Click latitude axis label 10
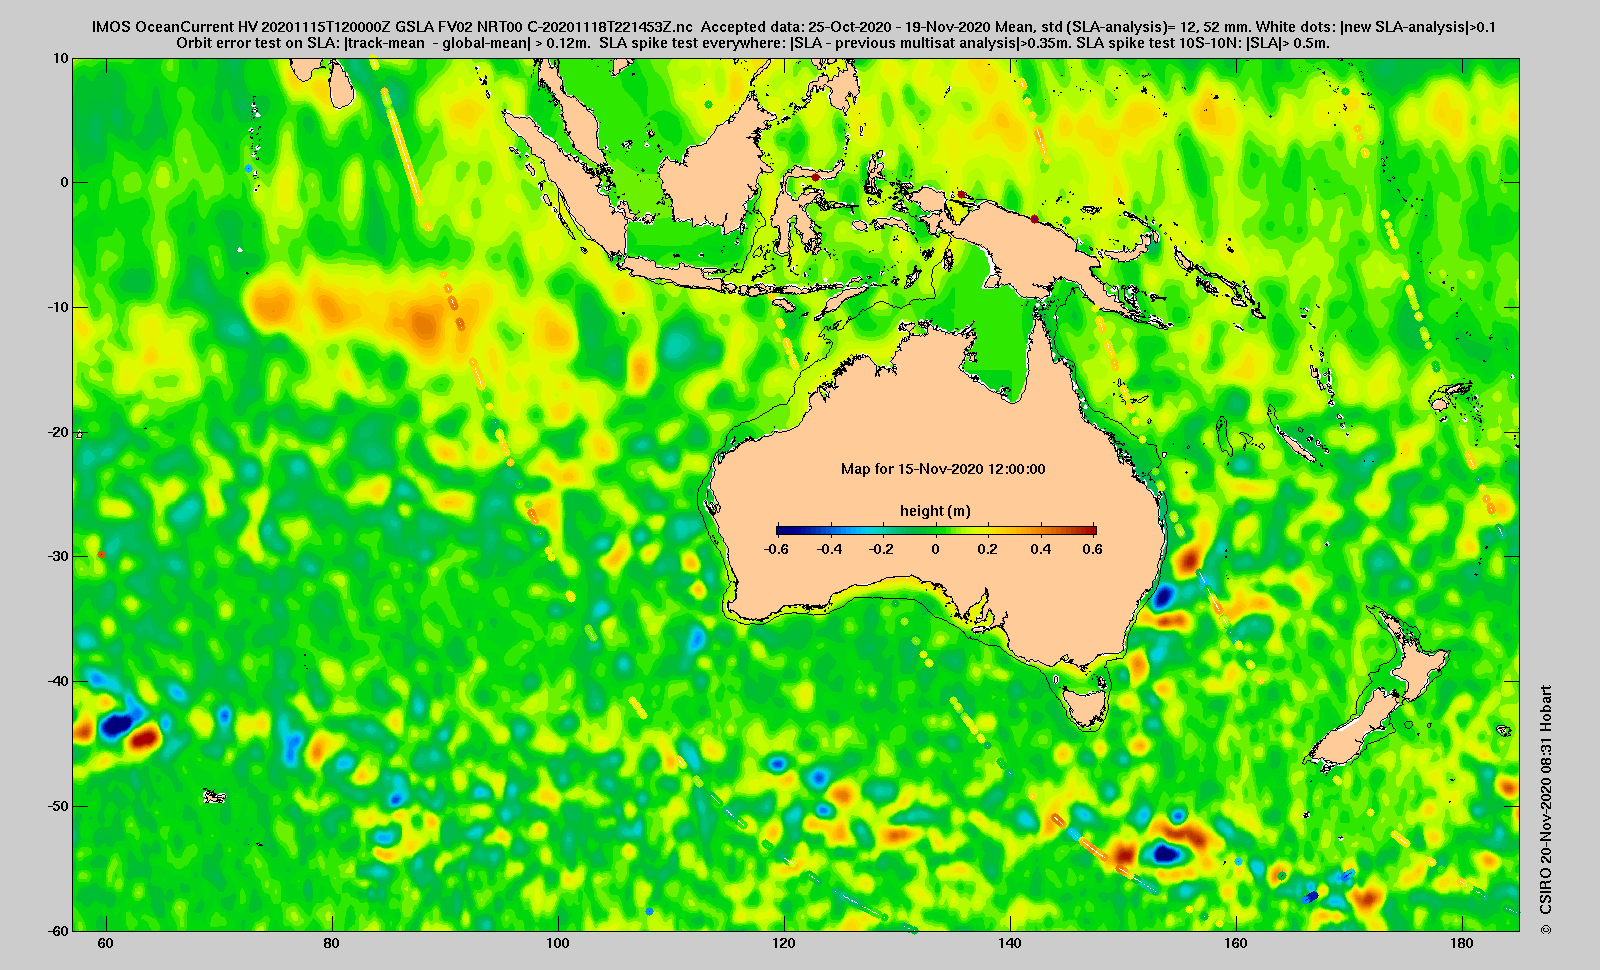 tap(61, 58)
